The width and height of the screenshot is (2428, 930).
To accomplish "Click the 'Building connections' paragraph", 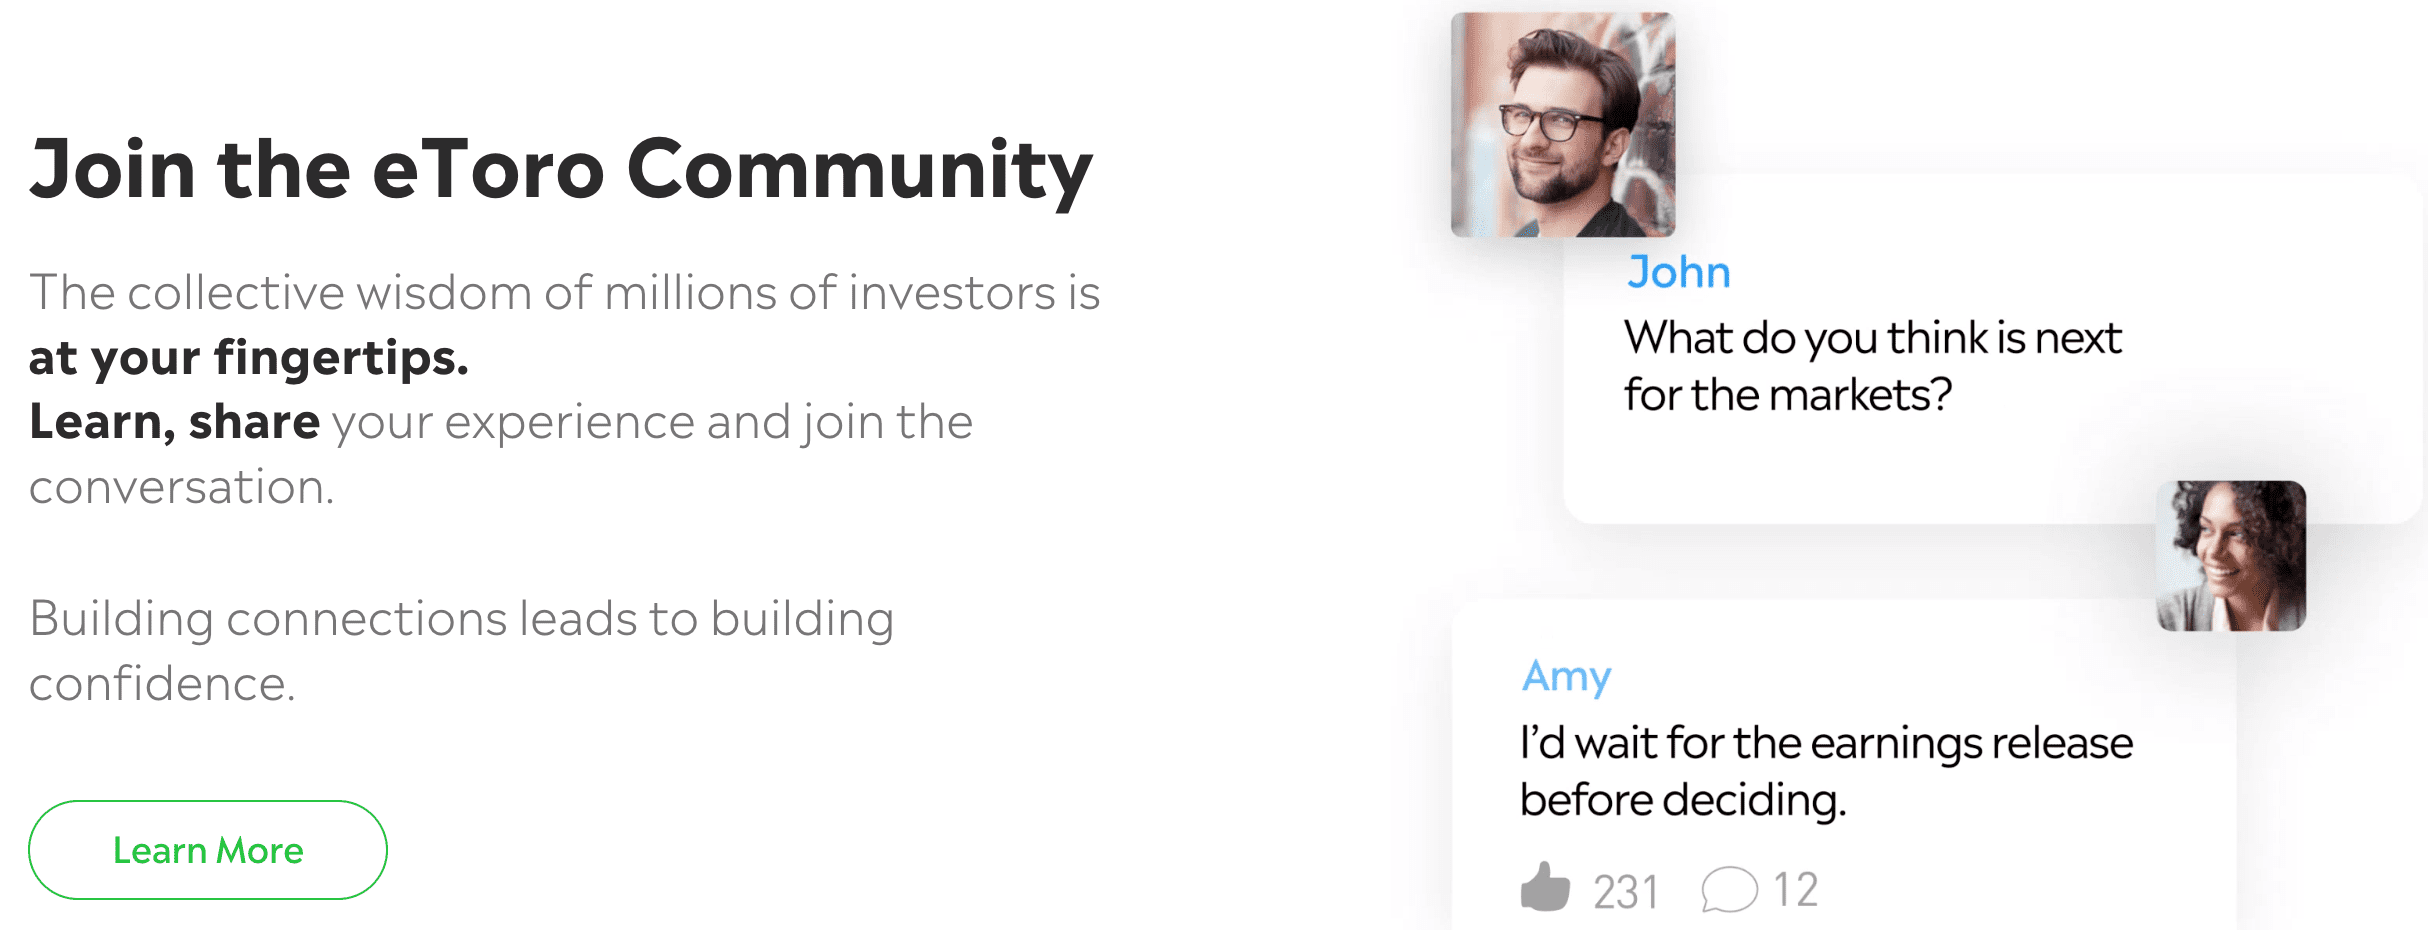I will (461, 651).
